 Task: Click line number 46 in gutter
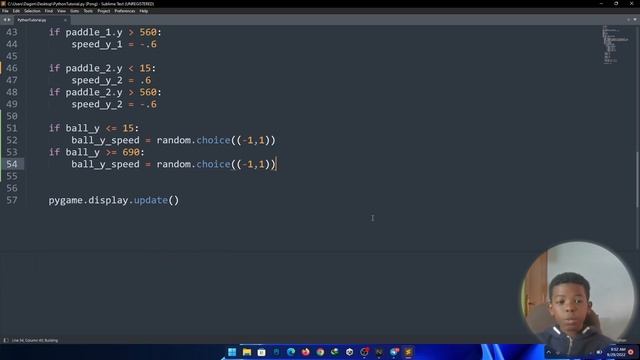tap(12, 68)
